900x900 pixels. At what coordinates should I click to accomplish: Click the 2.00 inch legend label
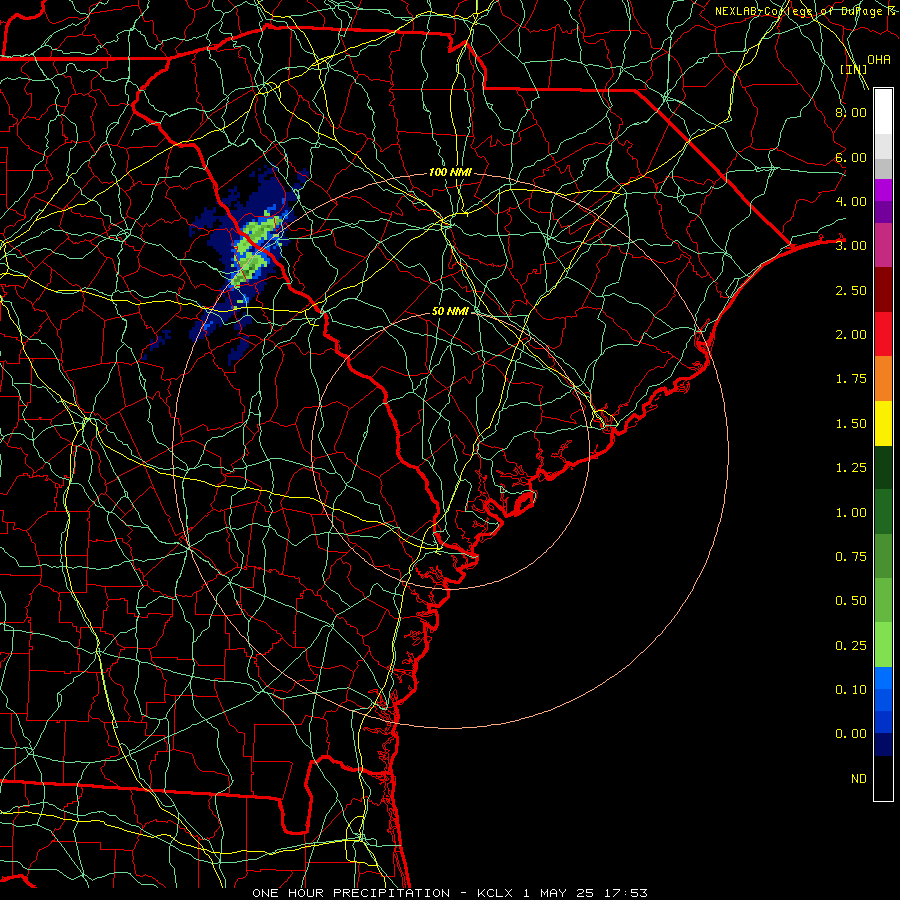pyautogui.click(x=851, y=335)
